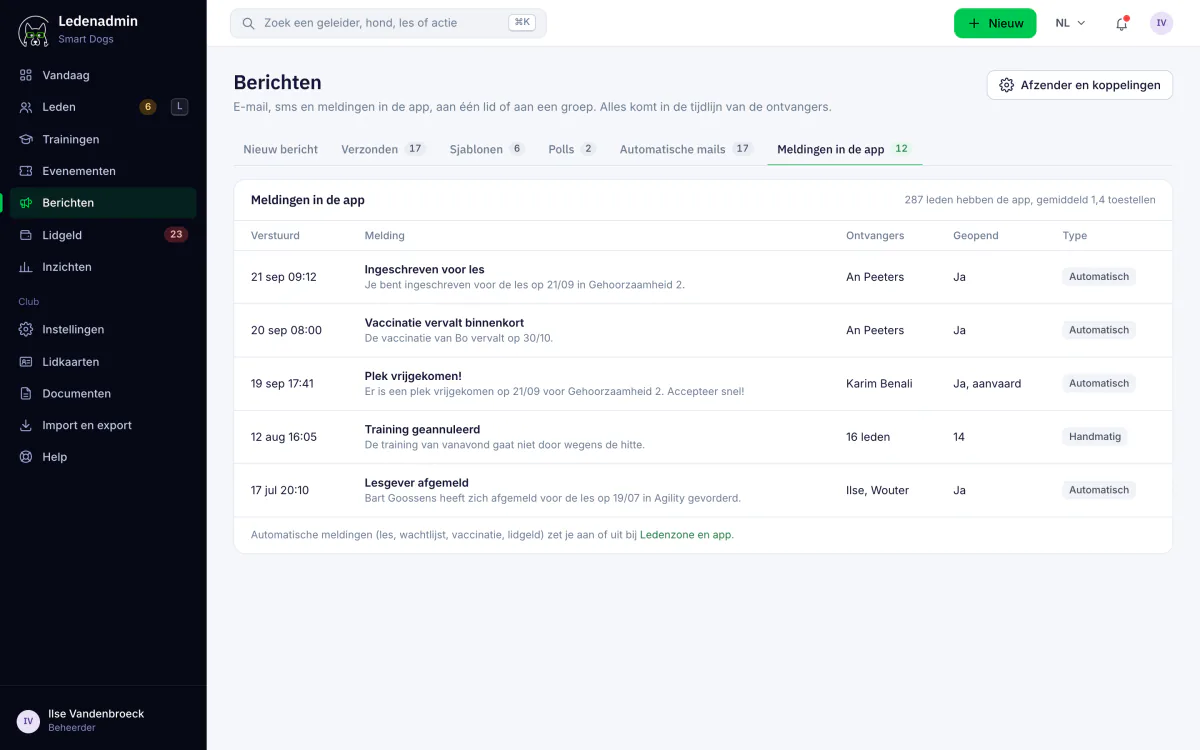
Task: Switch to the Sjablonen tab
Action: click(487, 149)
